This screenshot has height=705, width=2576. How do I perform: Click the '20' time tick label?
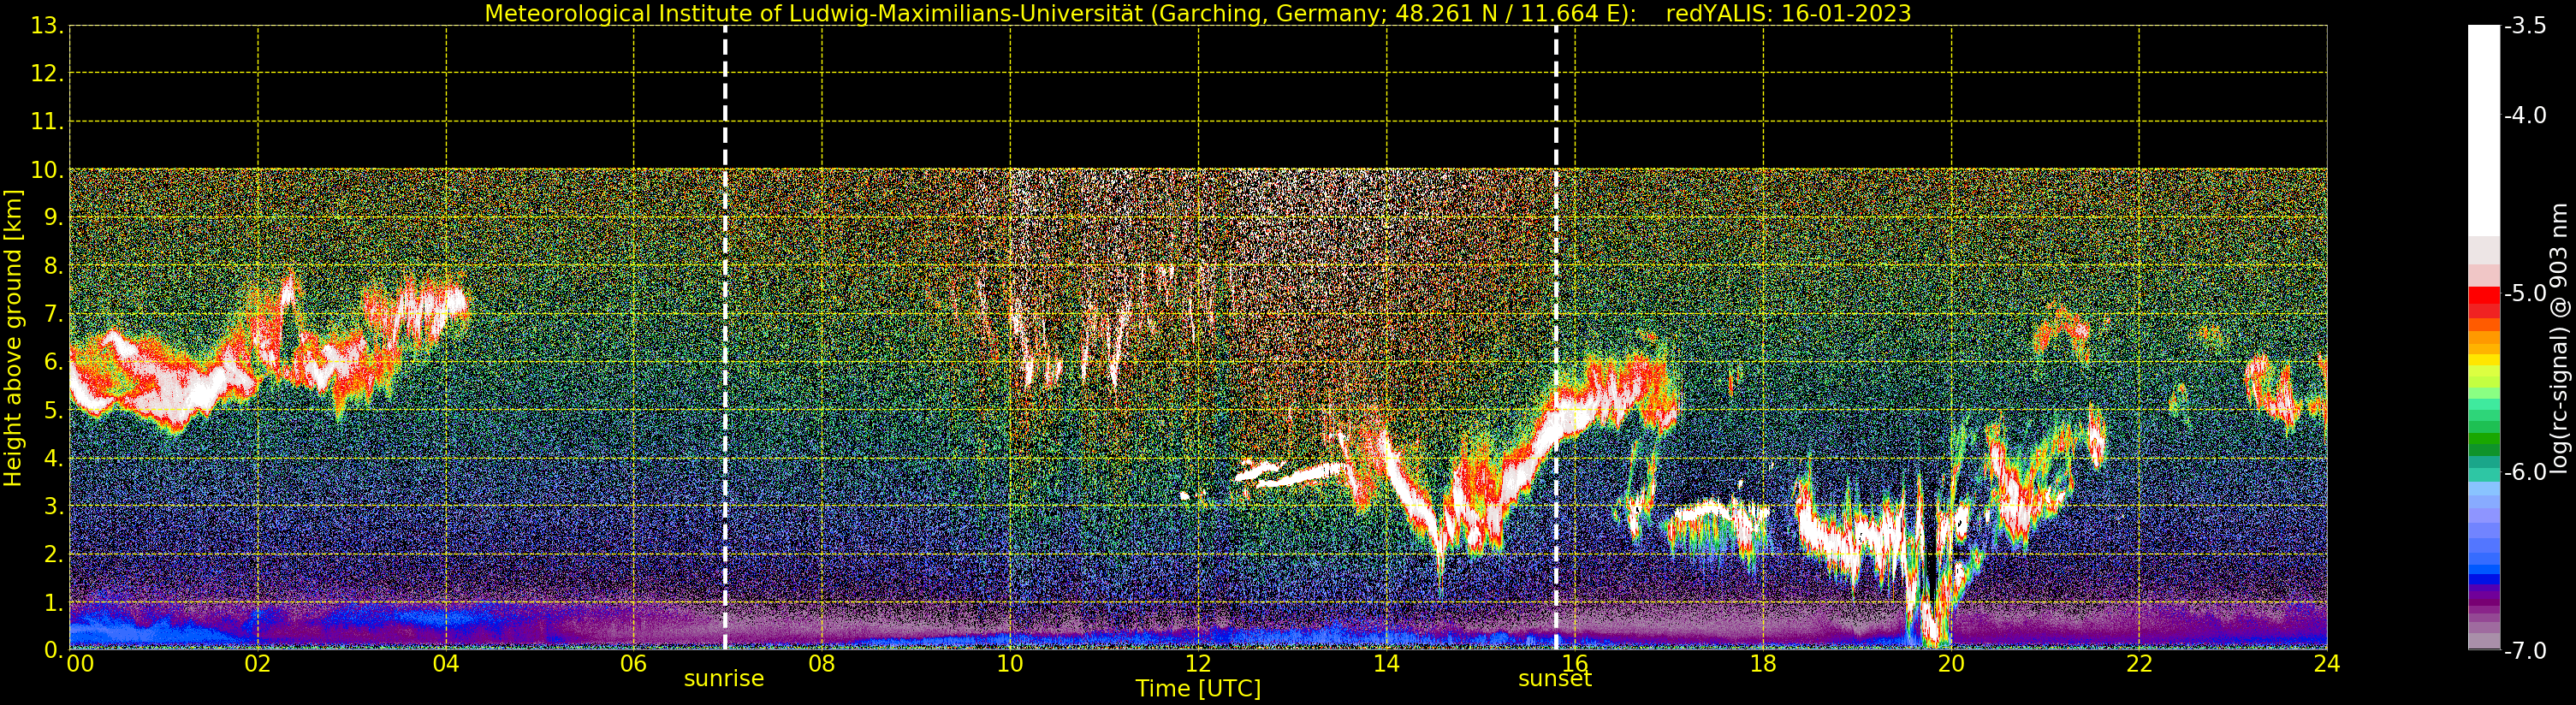(1951, 664)
